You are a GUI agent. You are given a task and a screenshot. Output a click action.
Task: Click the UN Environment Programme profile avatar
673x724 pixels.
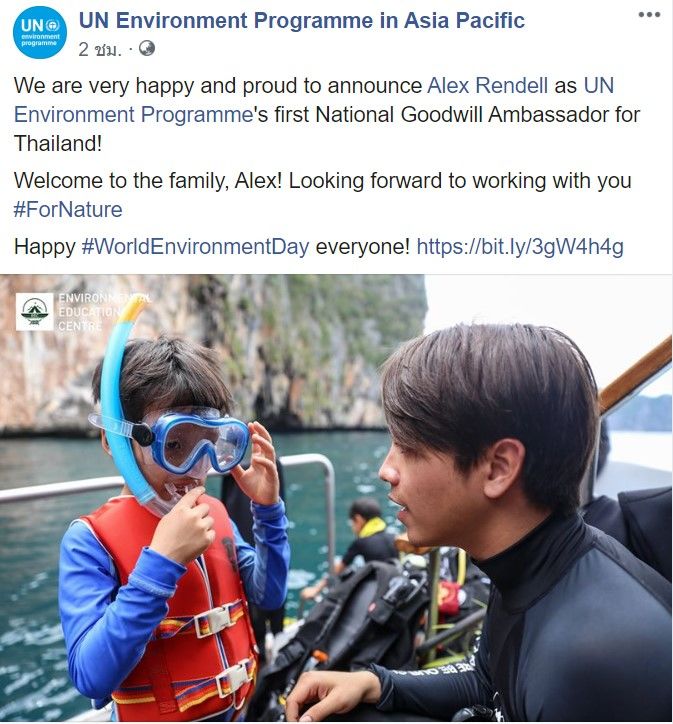39,32
